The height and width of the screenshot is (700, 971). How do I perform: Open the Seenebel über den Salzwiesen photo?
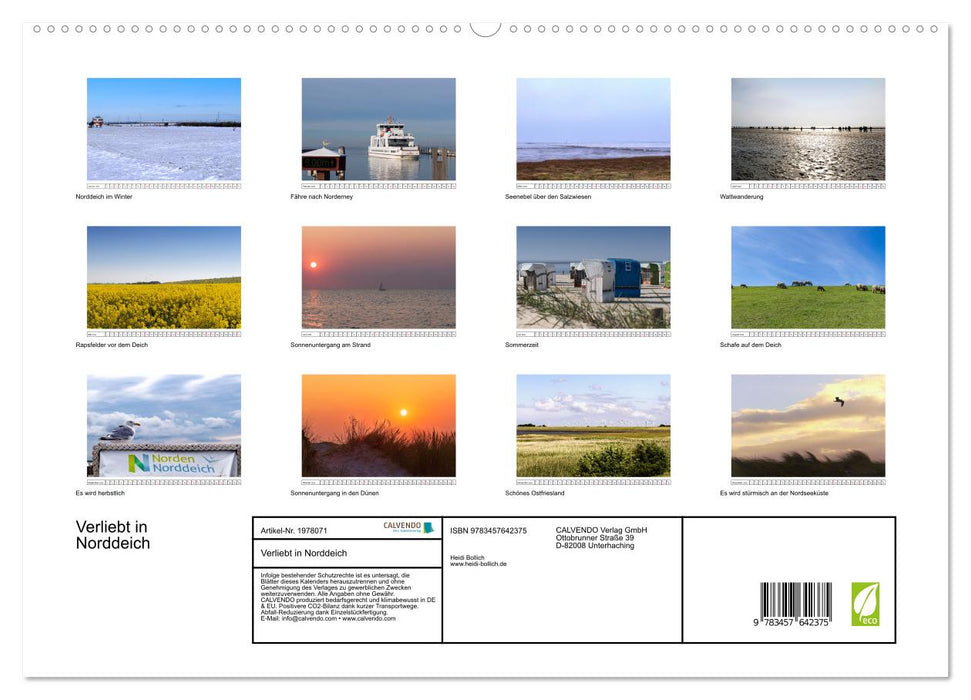click(x=593, y=129)
